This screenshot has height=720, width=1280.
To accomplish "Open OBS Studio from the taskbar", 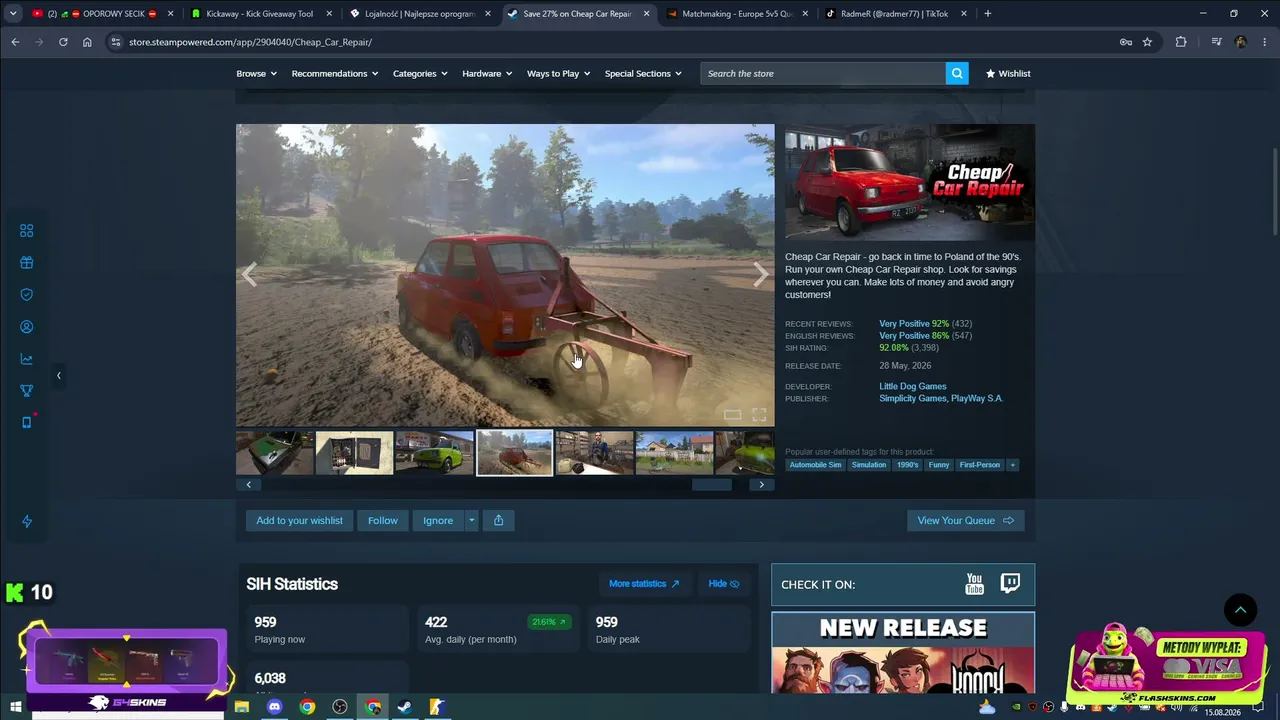I will tap(340, 707).
